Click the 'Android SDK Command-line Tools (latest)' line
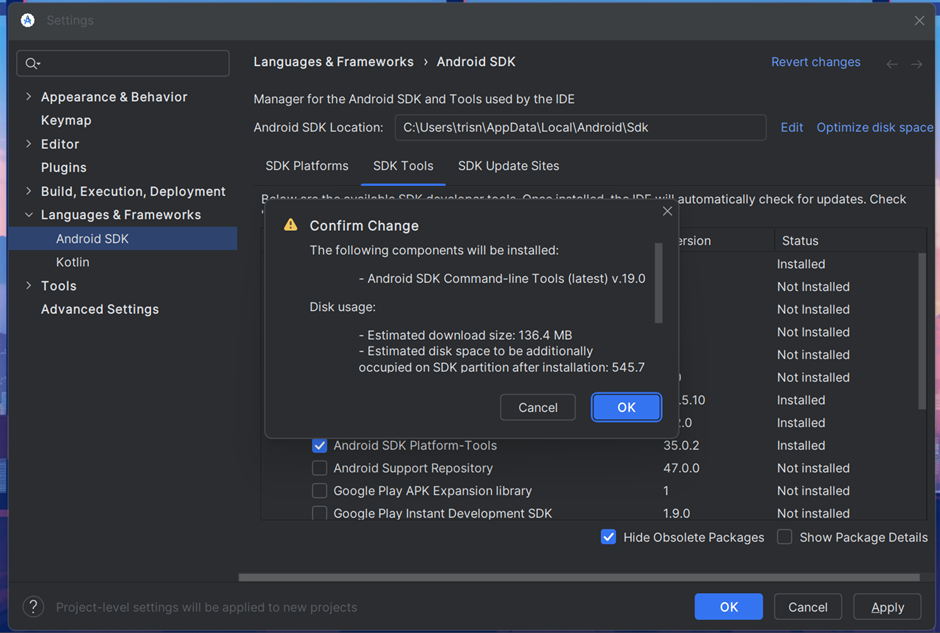The height and width of the screenshot is (633, 940). pyautogui.click(x=502, y=279)
